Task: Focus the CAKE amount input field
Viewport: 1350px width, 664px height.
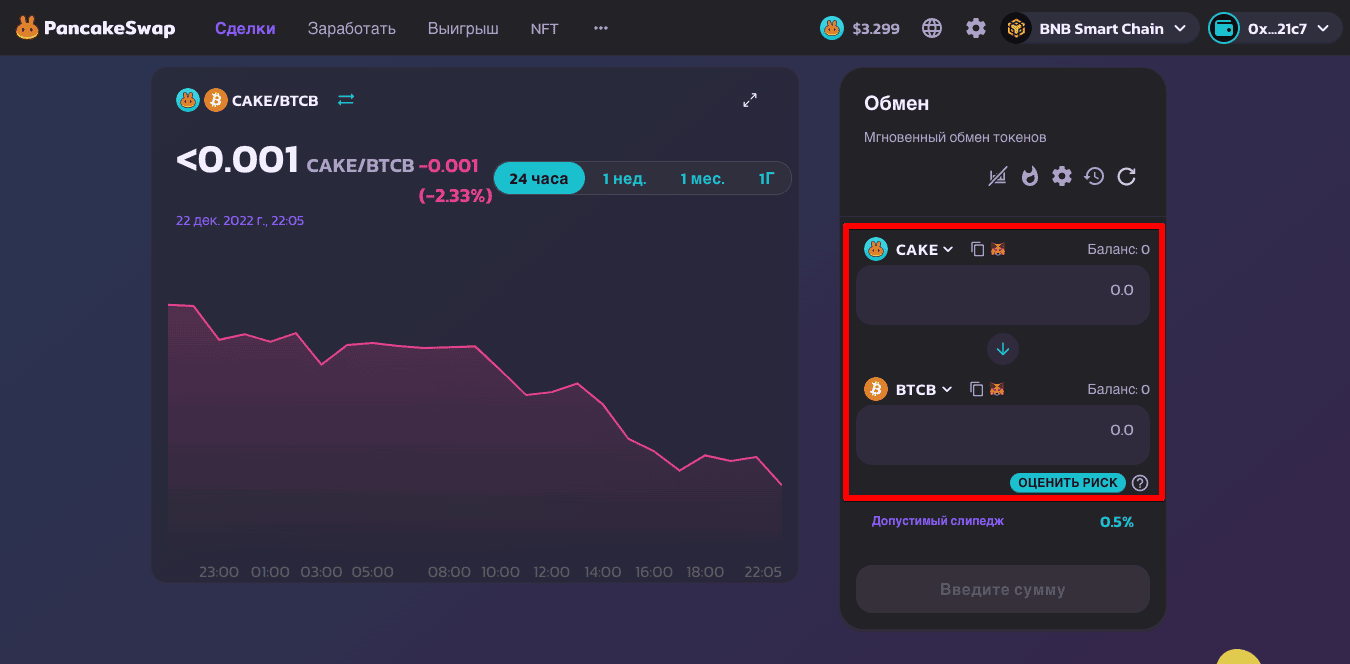Action: pos(1003,294)
